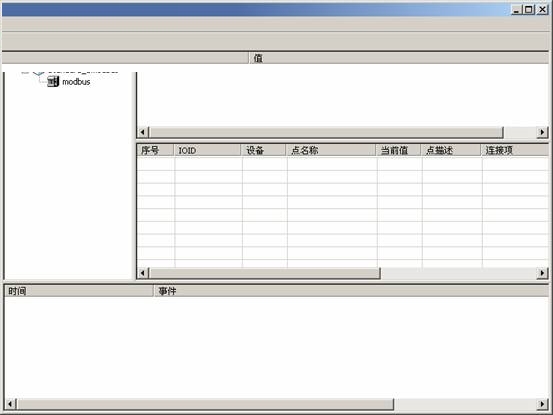
Task: Select the modbus tree node label
Action: coord(76,82)
